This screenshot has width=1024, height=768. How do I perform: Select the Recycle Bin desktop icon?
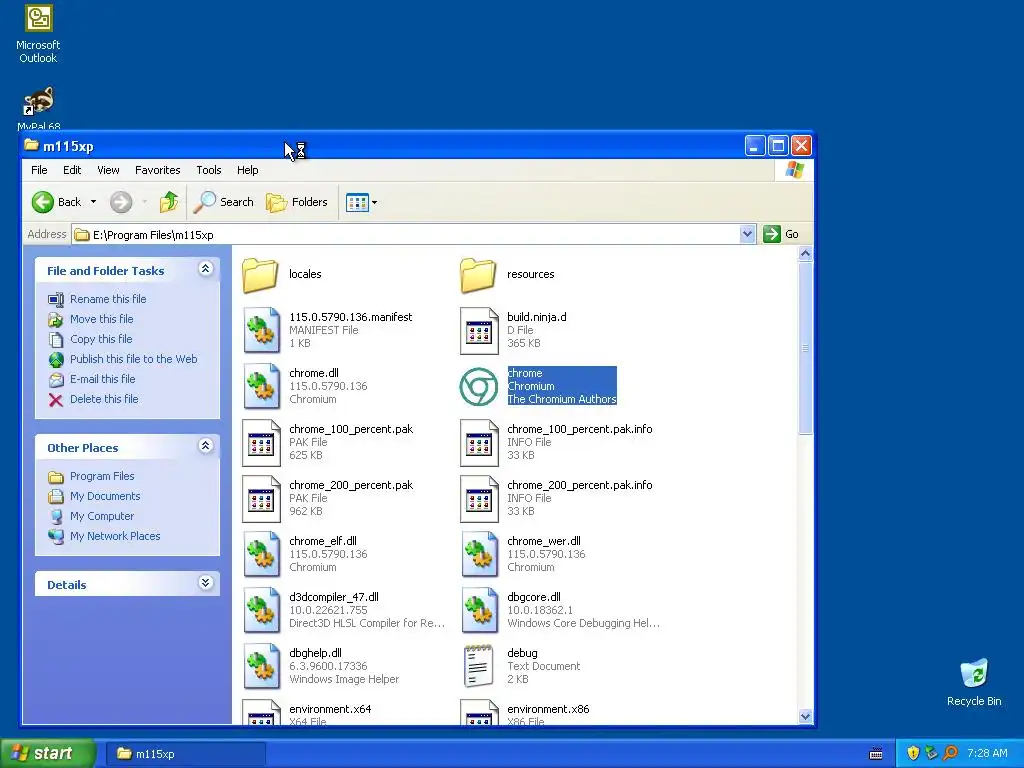[x=974, y=682]
